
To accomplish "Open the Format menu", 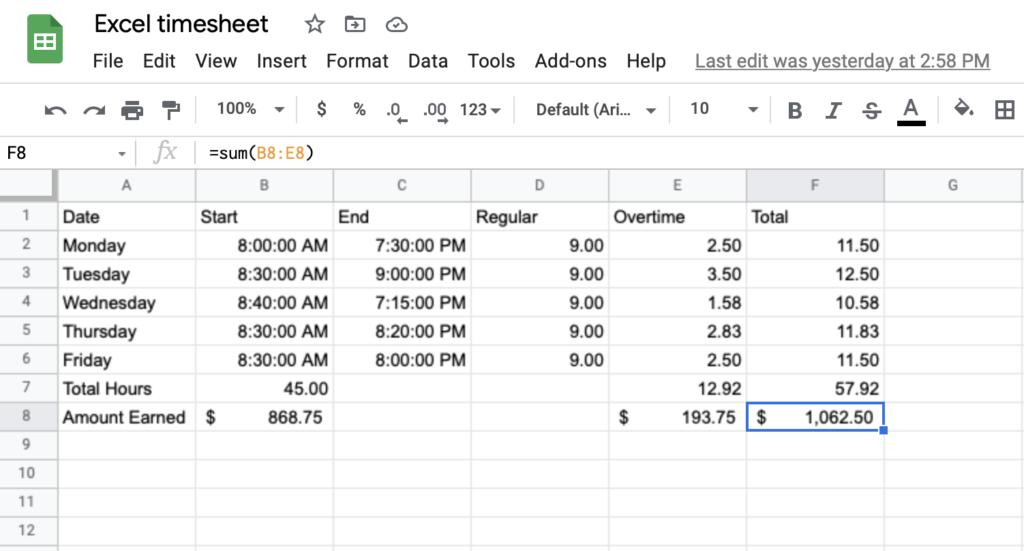I will (357, 61).
